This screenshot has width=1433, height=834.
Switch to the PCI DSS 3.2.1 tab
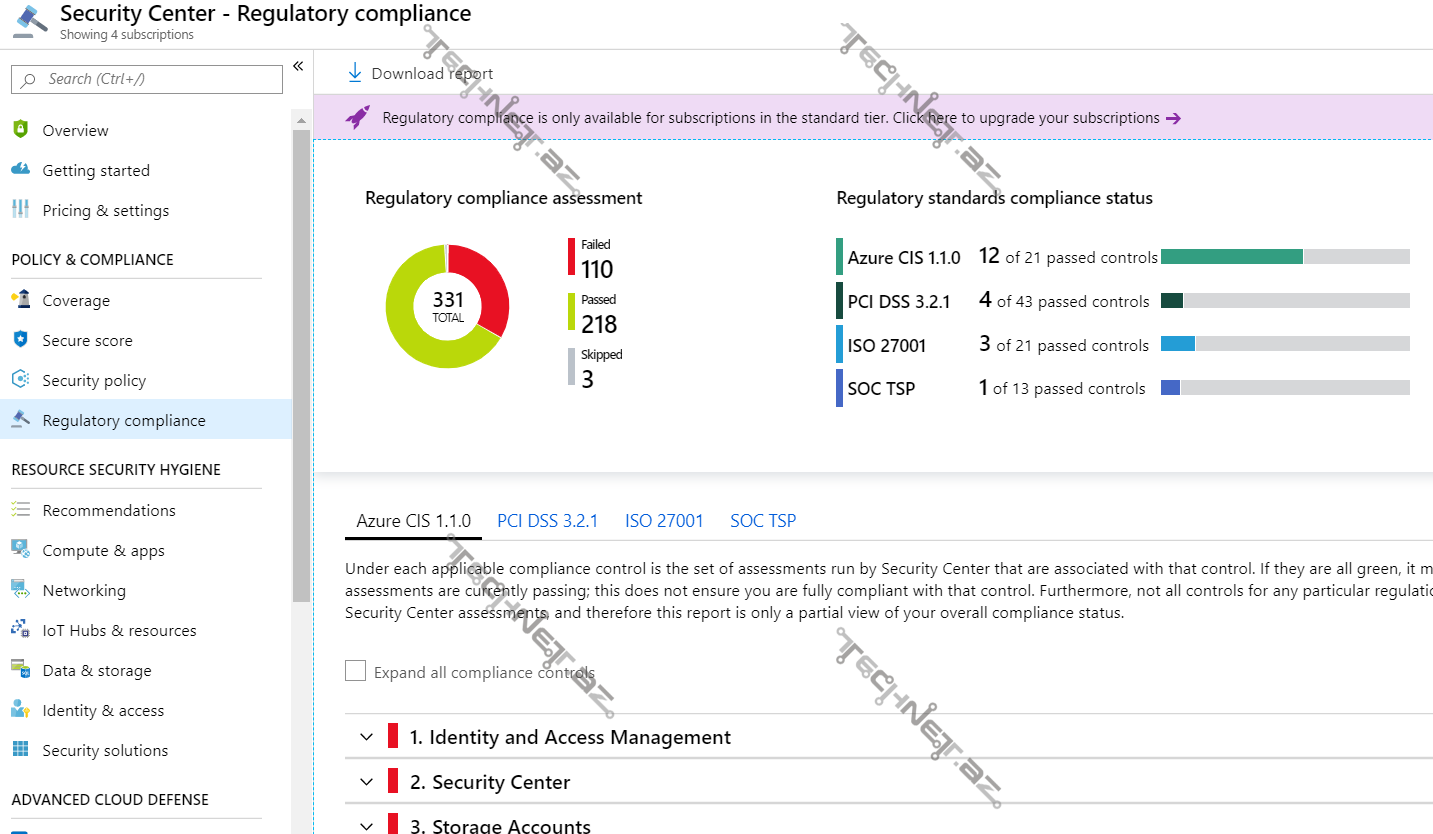click(x=547, y=521)
